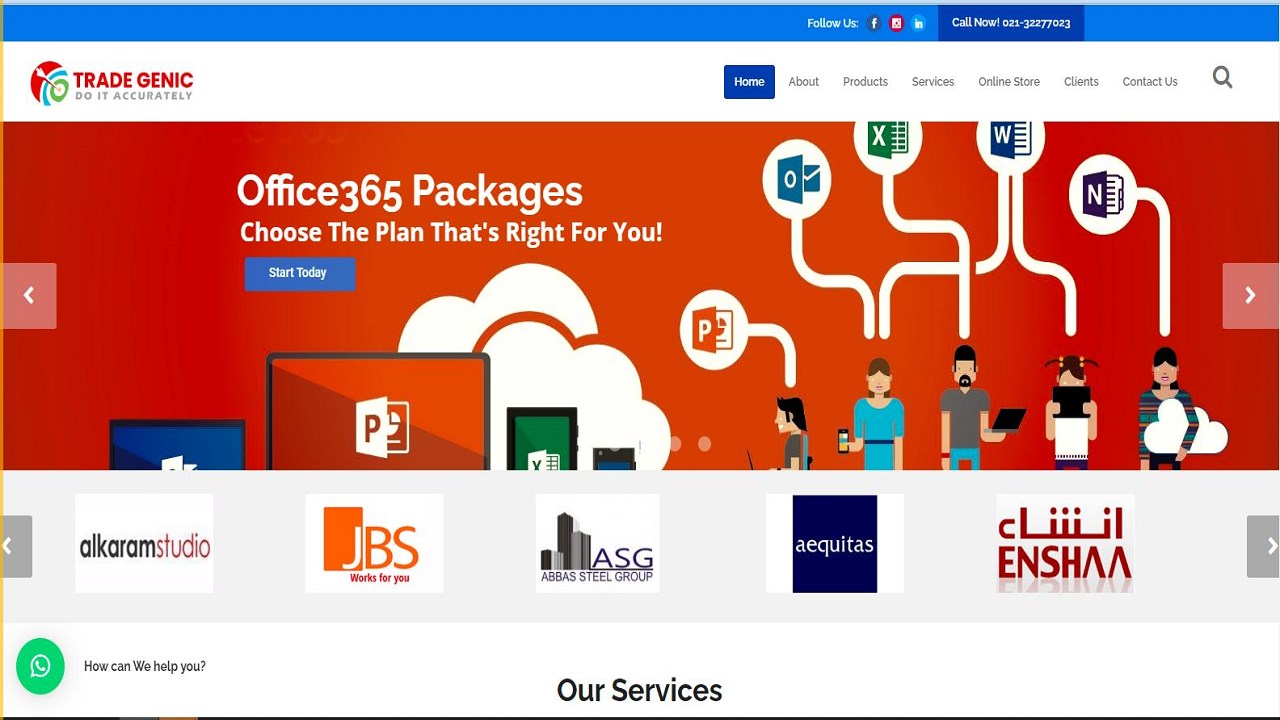The width and height of the screenshot is (1280, 720).
Task: Open the WhatsApp chat icon
Action: [40, 666]
